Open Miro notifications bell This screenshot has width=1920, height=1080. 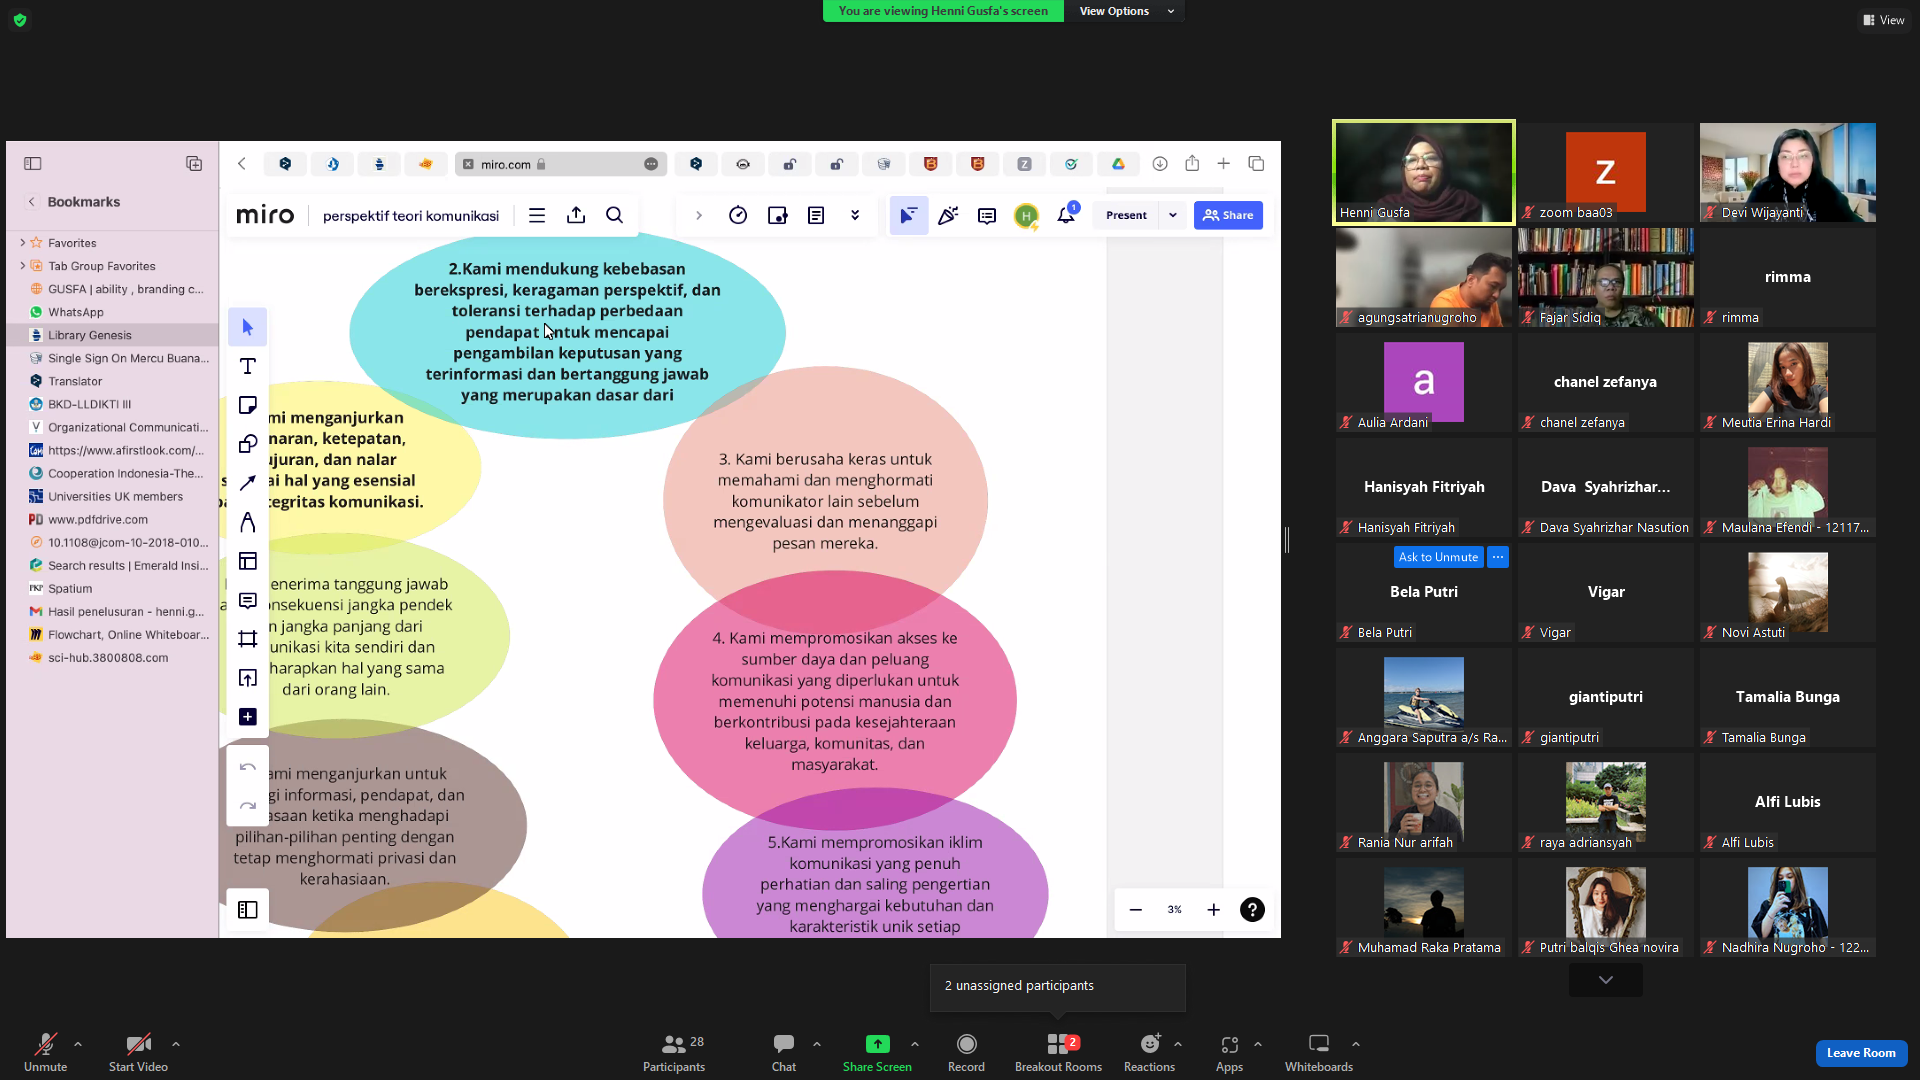tap(1067, 215)
